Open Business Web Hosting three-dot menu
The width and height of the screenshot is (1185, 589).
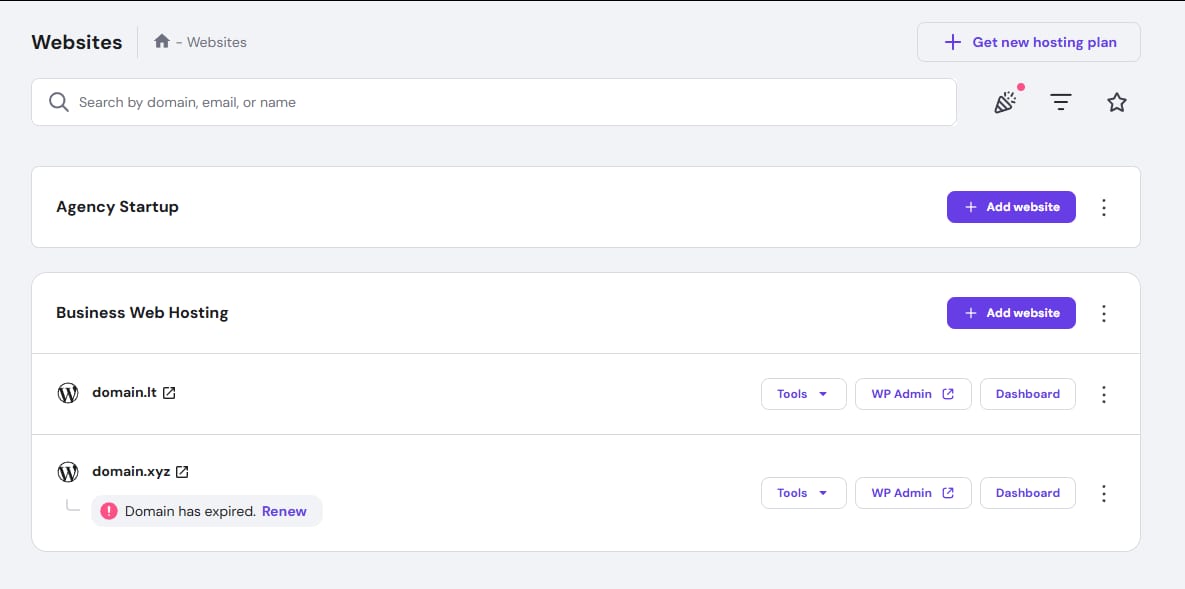[x=1104, y=313]
